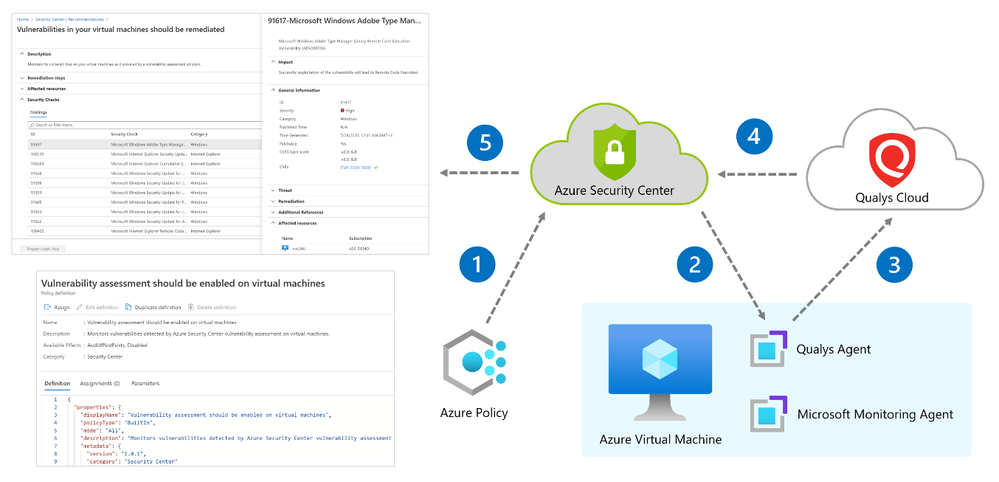Click the Assign policy icon
The width and height of the screenshot is (999, 482).
[x=47, y=307]
